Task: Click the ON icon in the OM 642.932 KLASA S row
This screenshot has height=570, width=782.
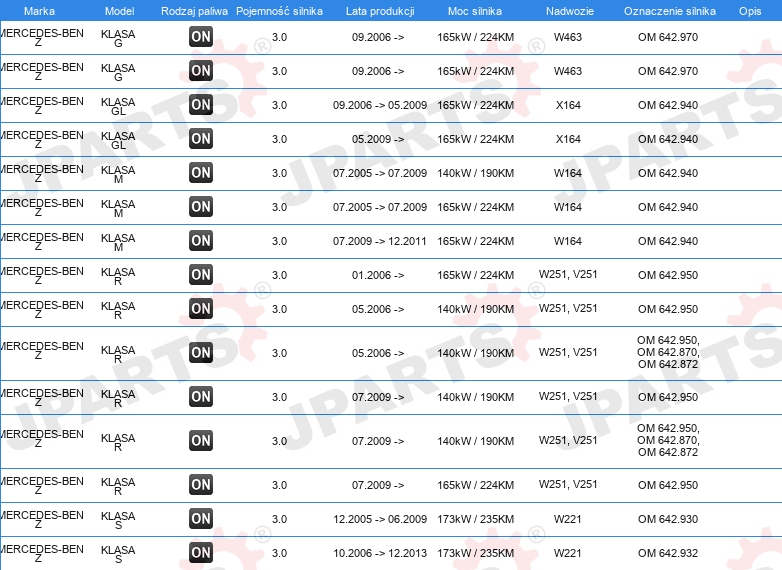Action: point(201,553)
